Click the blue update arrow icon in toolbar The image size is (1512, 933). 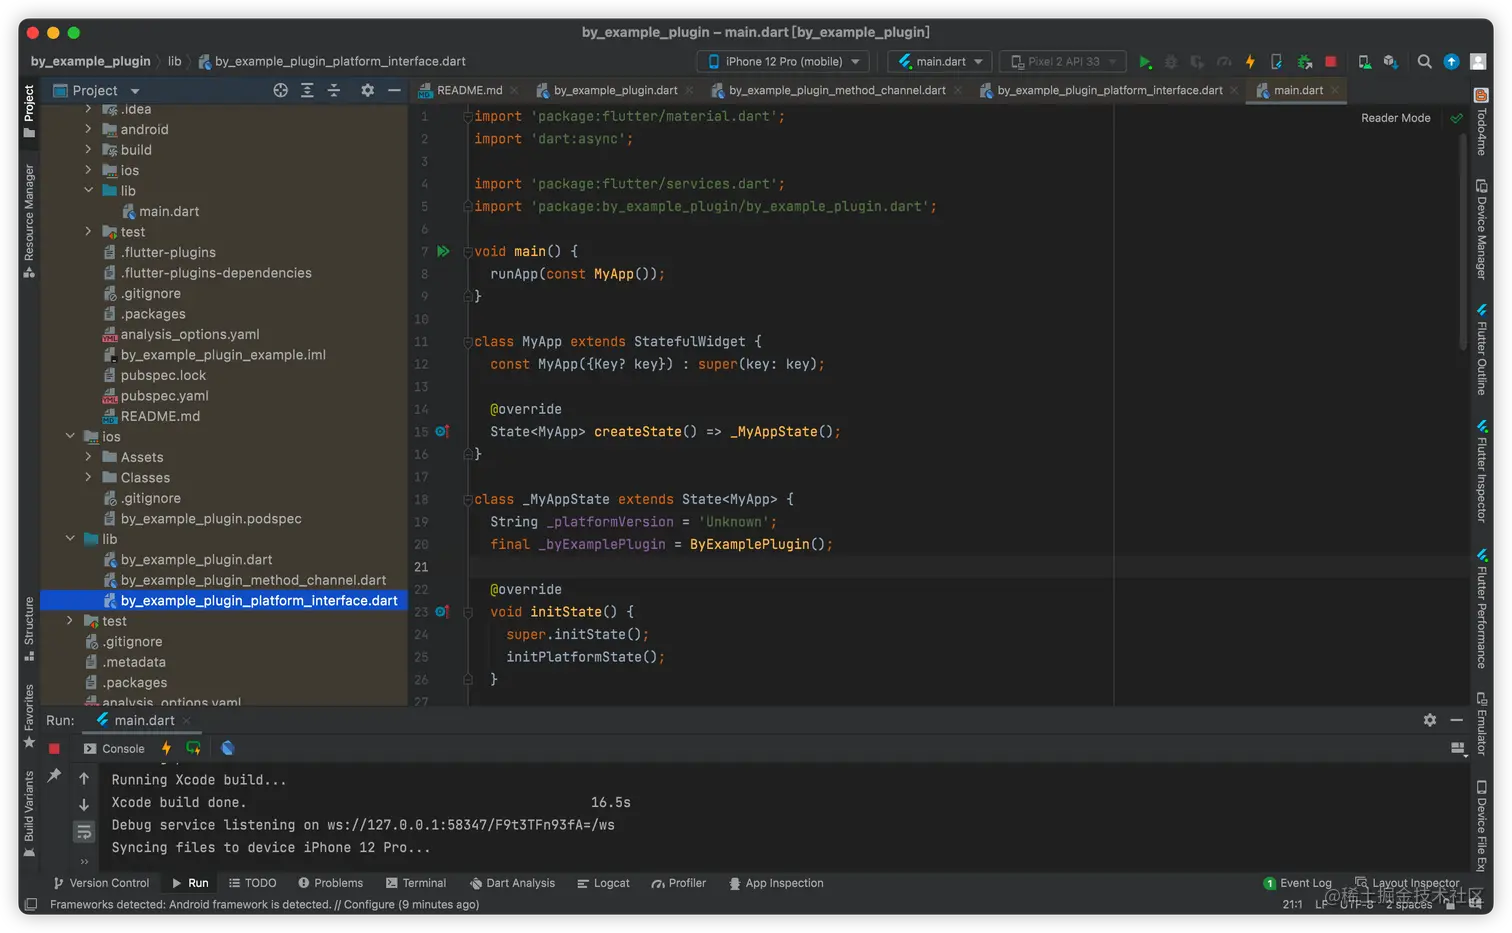click(x=1451, y=62)
